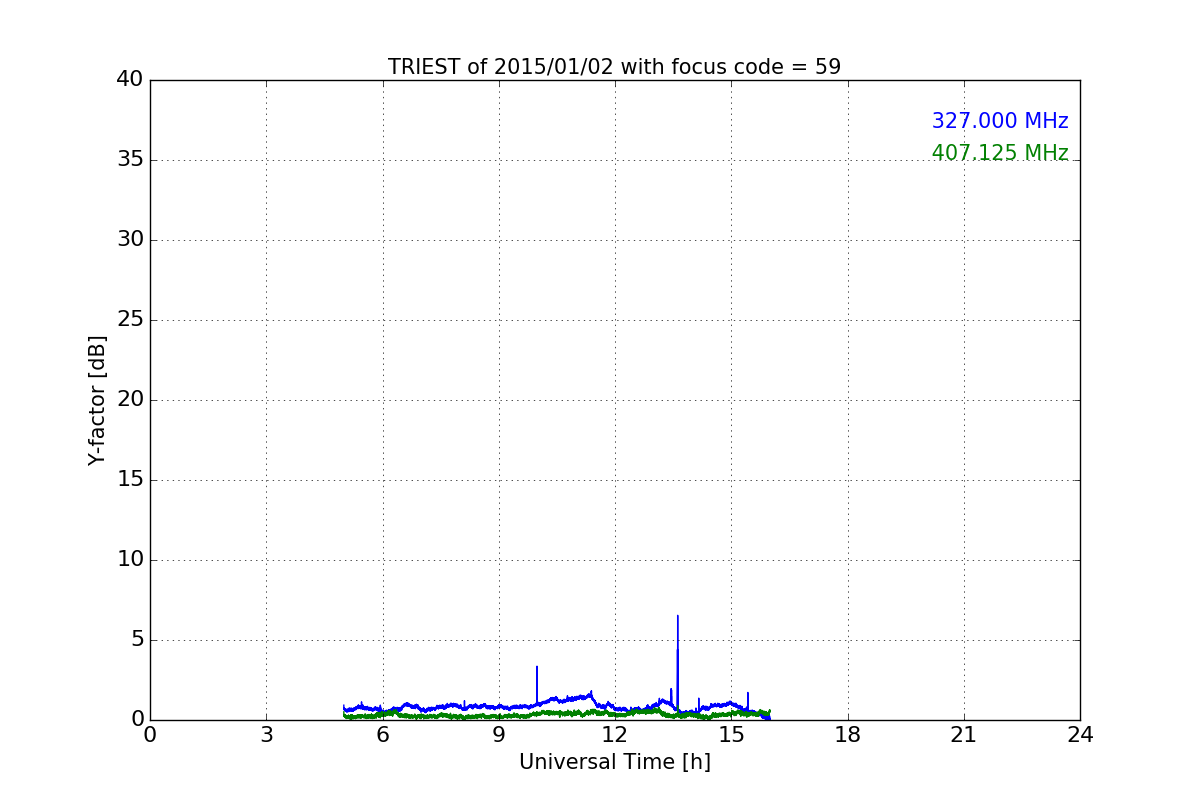Click the x-axis tick label '21'
Screen dimensions: 1200x800
(x=964, y=735)
